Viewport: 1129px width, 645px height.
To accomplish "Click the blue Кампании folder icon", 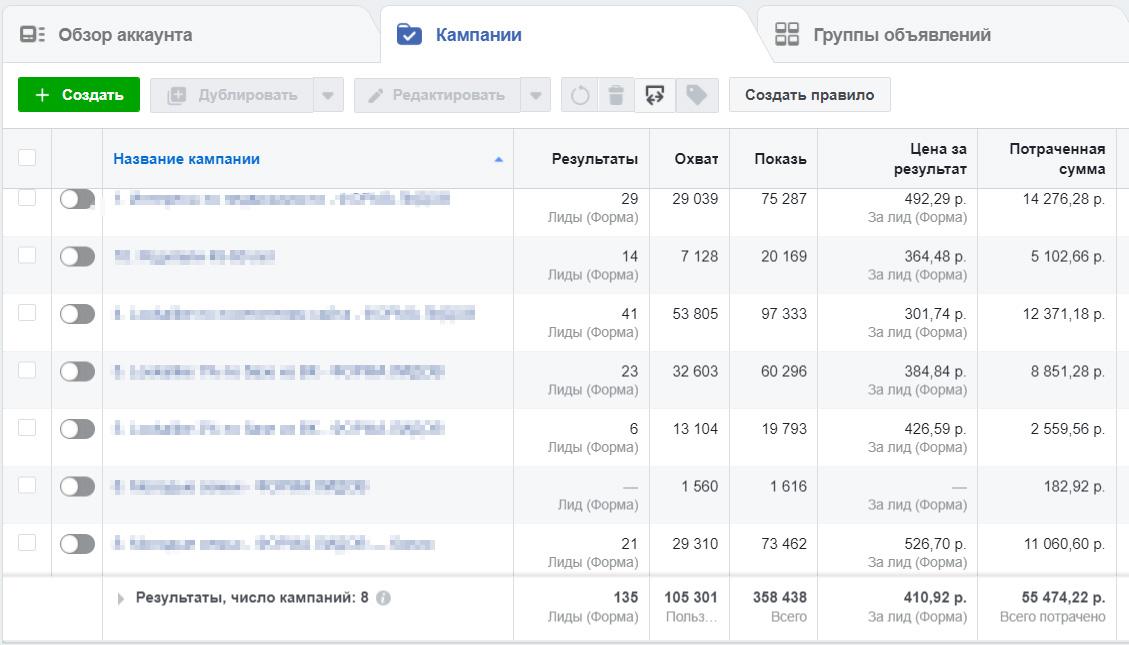I will click(409, 33).
